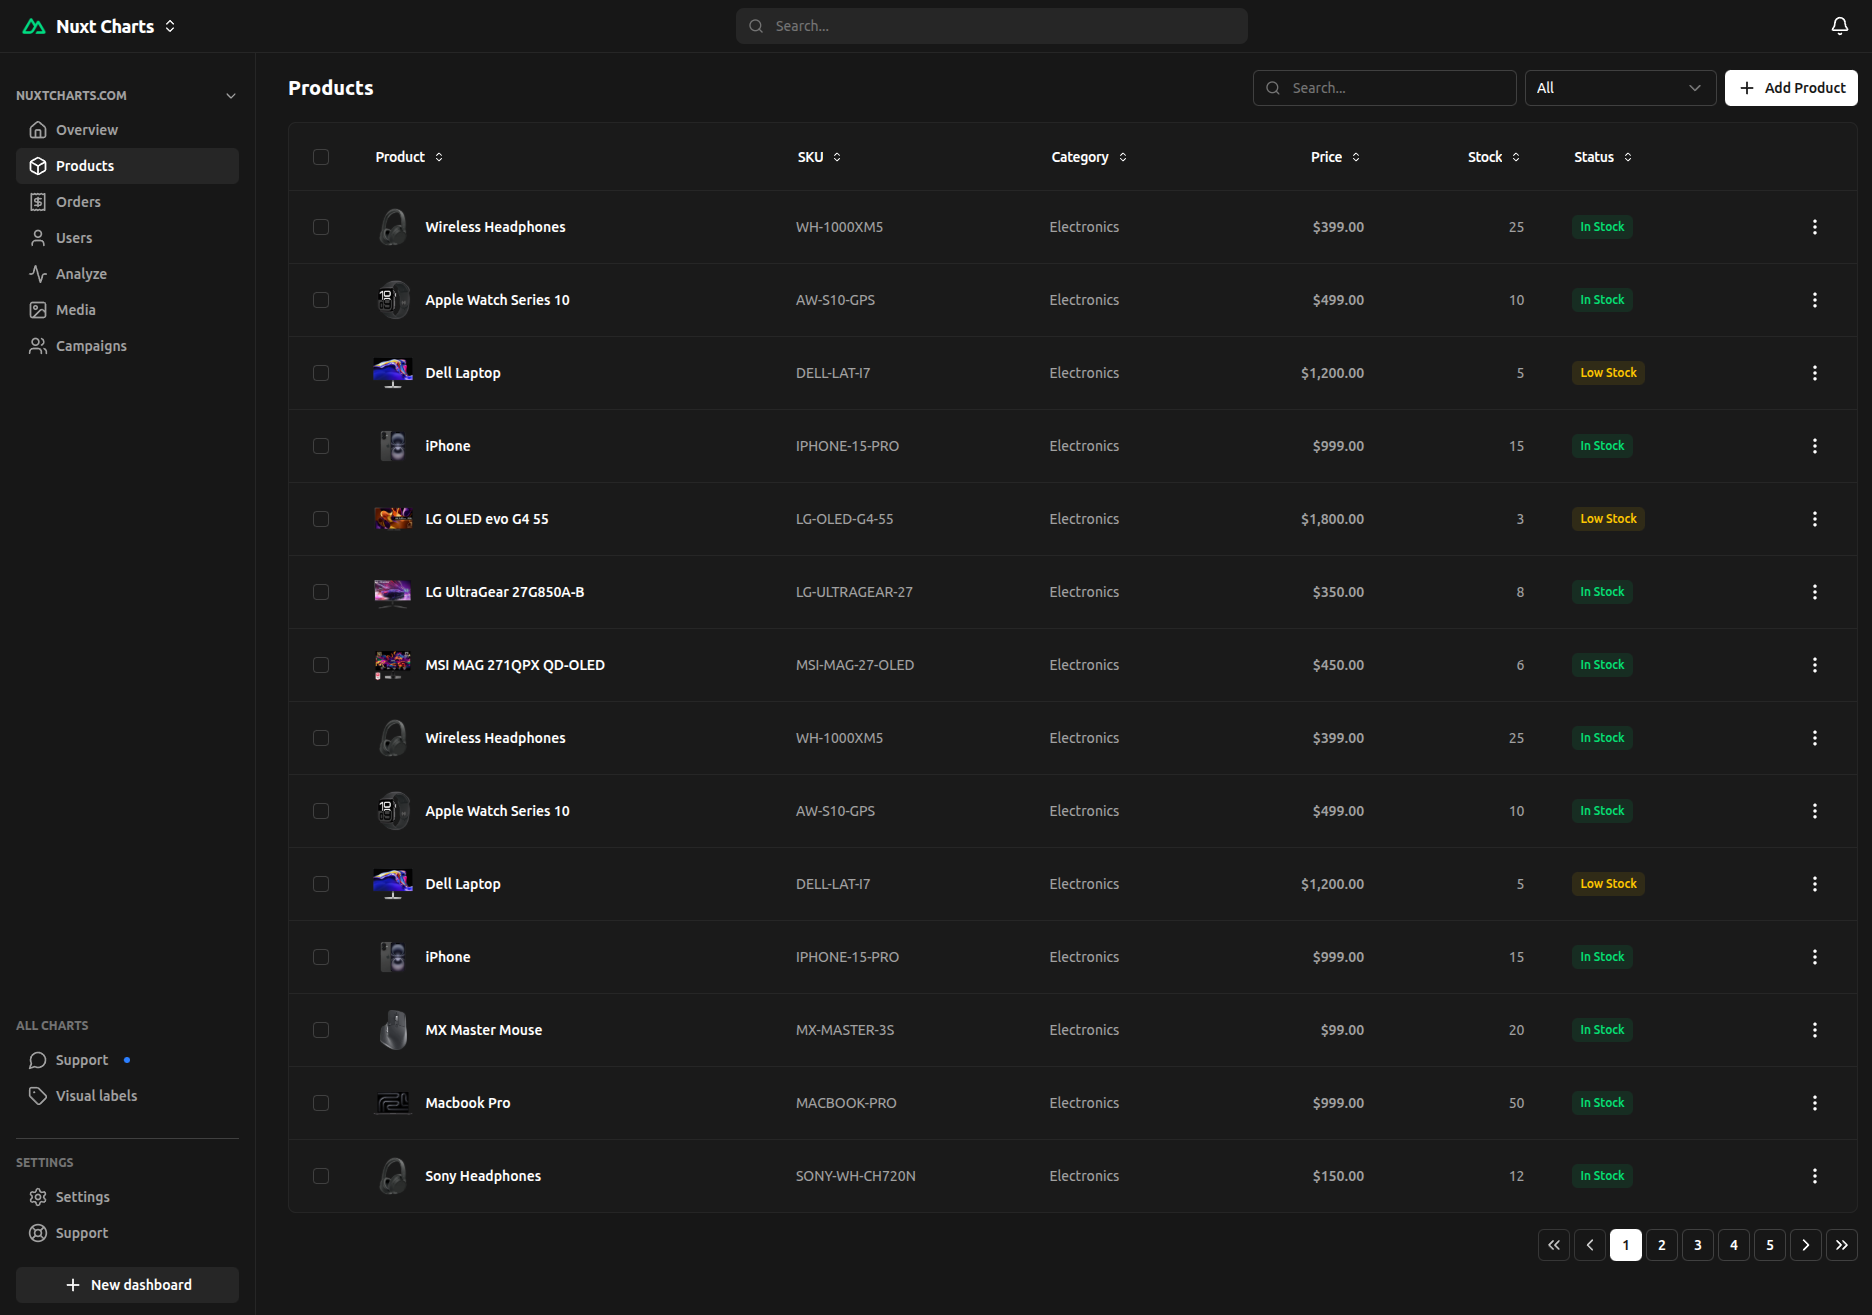1872x1315 pixels.
Task: Select the LG OLED evo G4 55 checkbox
Action: (321, 519)
